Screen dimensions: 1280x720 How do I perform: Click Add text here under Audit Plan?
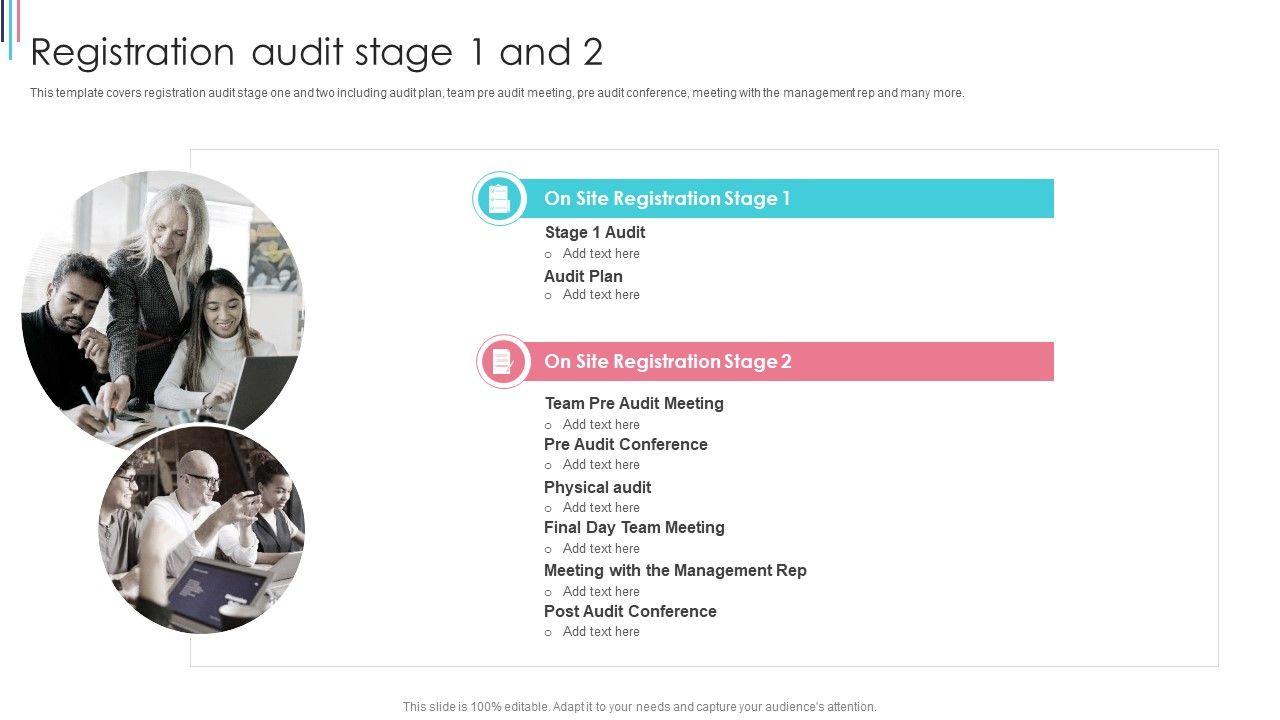(x=601, y=295)
